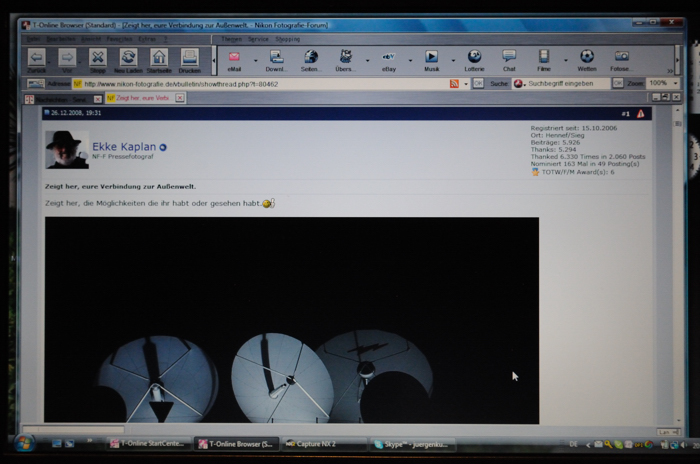Stop page loading with the Stopp button
The image size is (700, 464).
(97, 58)
